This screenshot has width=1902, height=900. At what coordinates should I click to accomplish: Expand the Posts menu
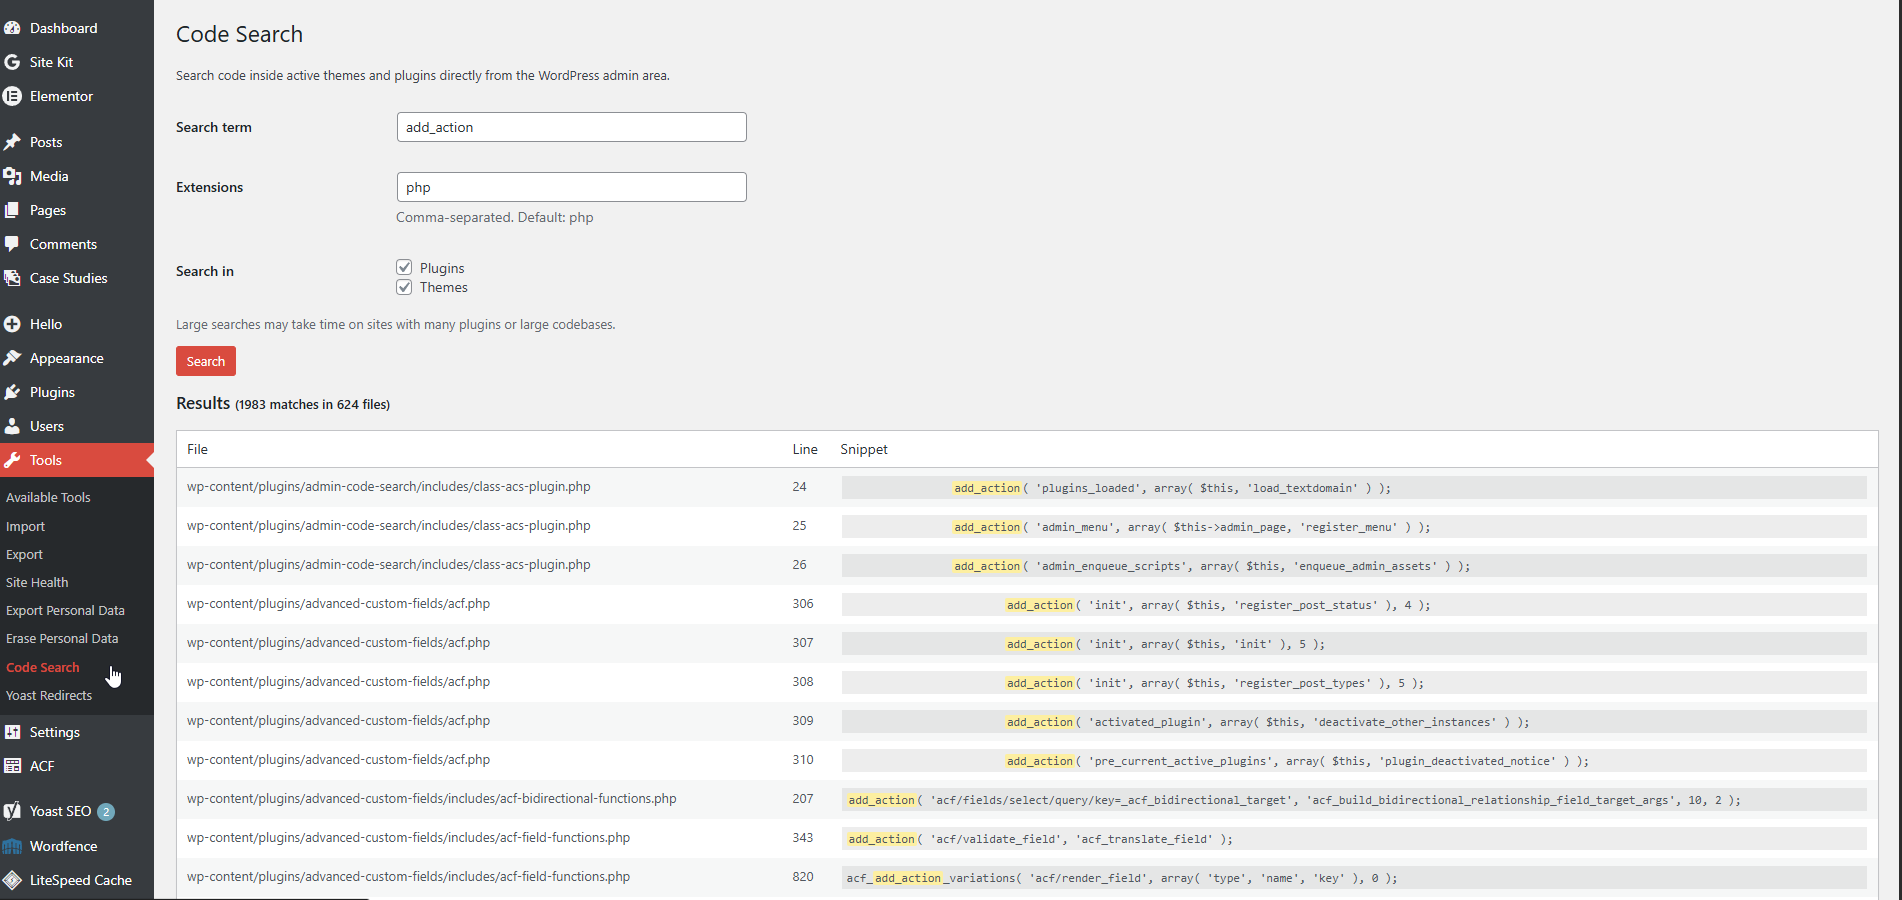(45, 142)
